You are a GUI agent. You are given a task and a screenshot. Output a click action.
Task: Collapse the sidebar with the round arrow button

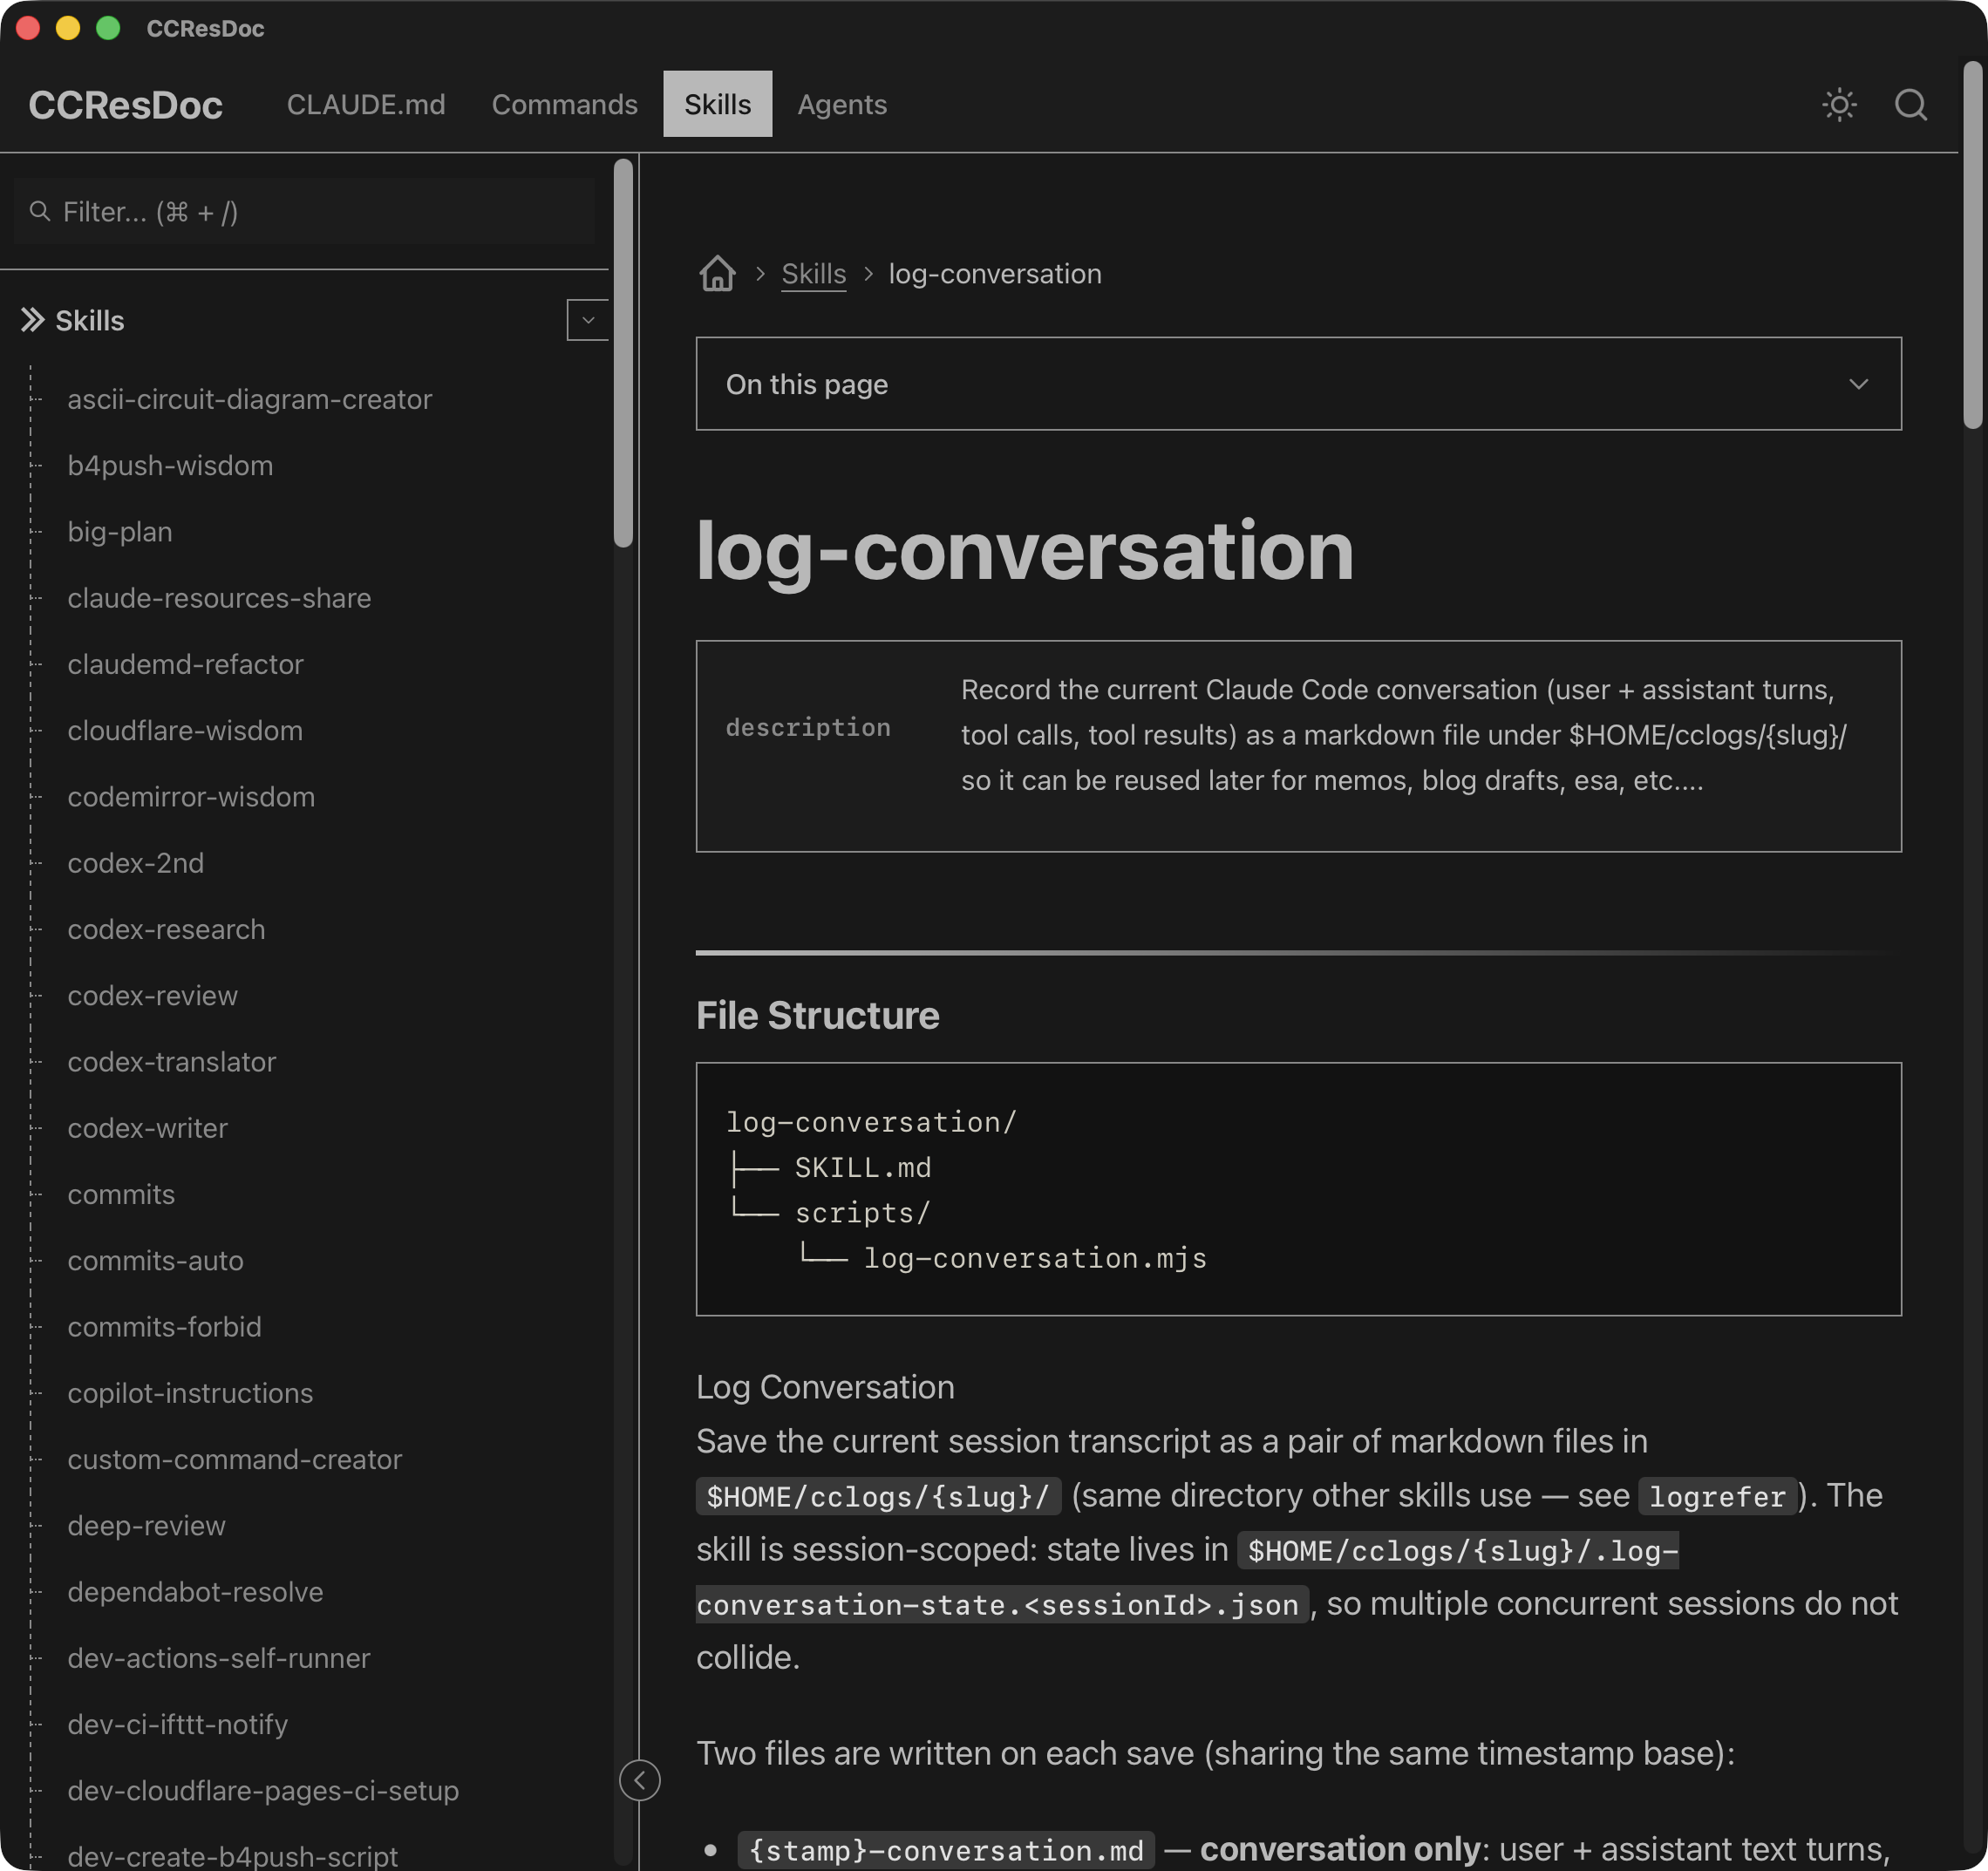pos(640,1780)
